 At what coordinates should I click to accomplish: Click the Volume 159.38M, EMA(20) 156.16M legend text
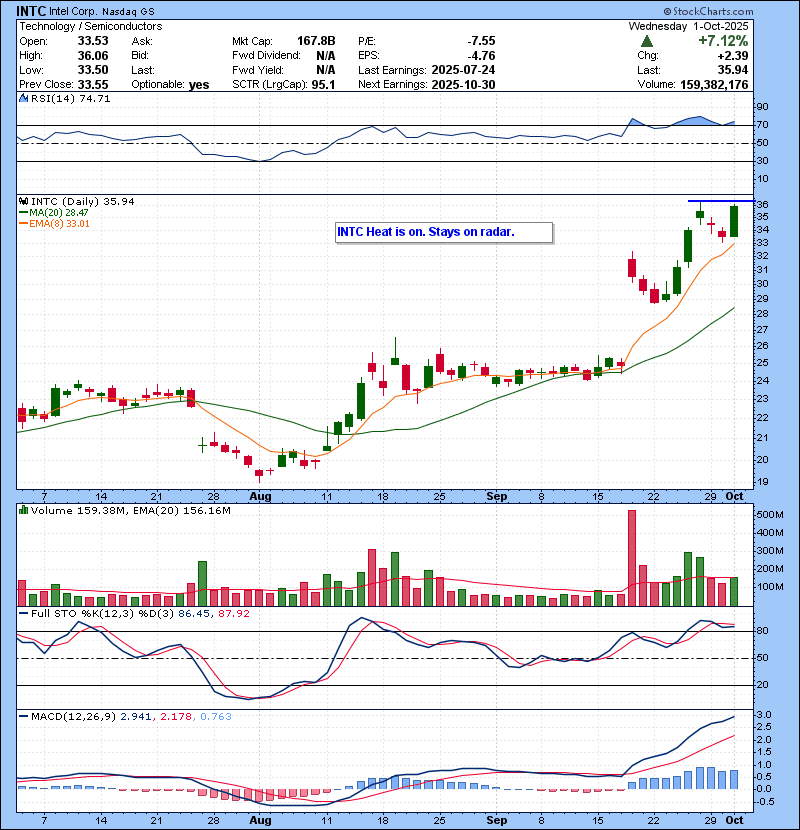coord(131,510)
